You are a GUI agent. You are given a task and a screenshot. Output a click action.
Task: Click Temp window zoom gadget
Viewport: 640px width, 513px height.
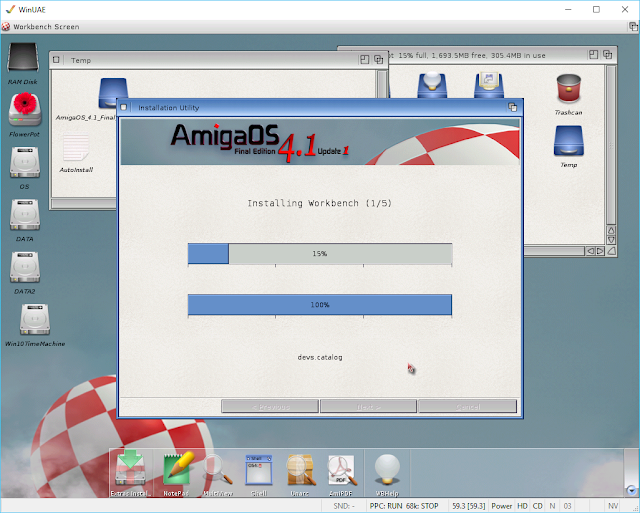click(364, 60)
